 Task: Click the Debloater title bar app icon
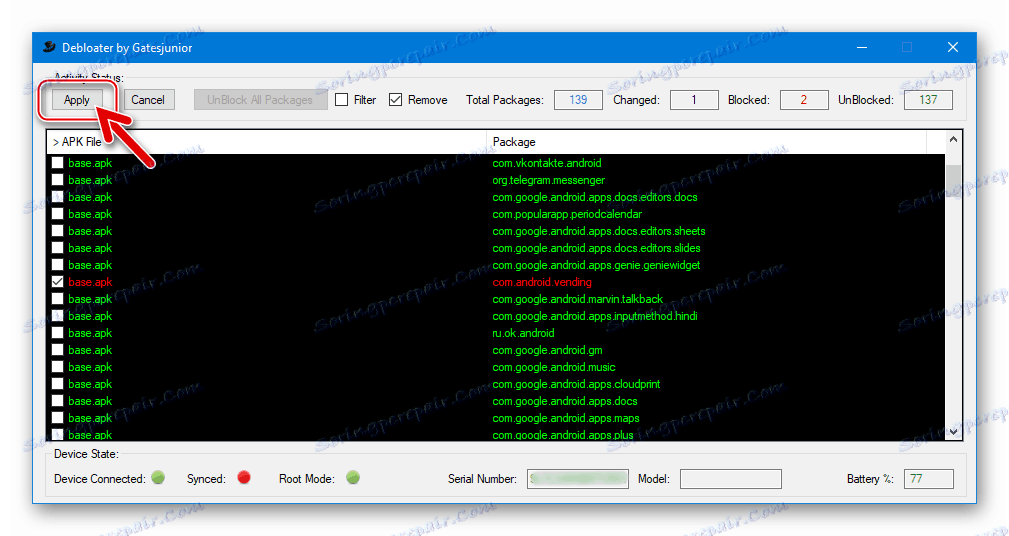49,48
